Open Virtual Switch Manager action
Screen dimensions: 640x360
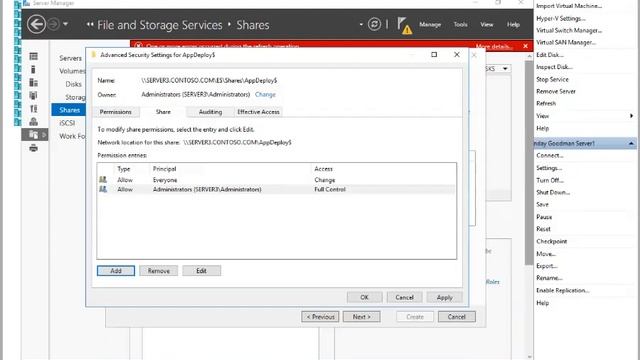pos(569,30)
